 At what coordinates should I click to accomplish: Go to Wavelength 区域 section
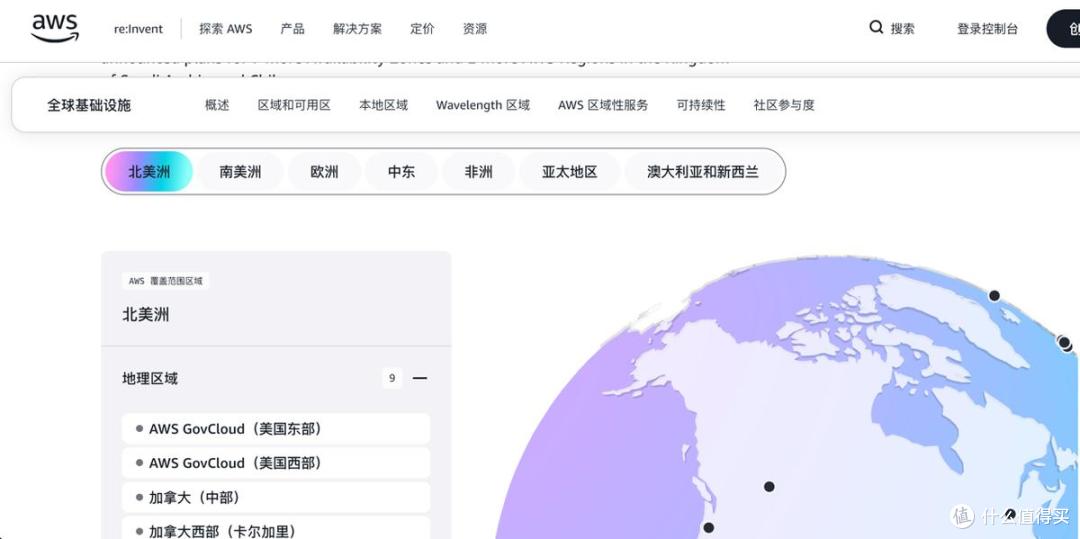(483, 105)
